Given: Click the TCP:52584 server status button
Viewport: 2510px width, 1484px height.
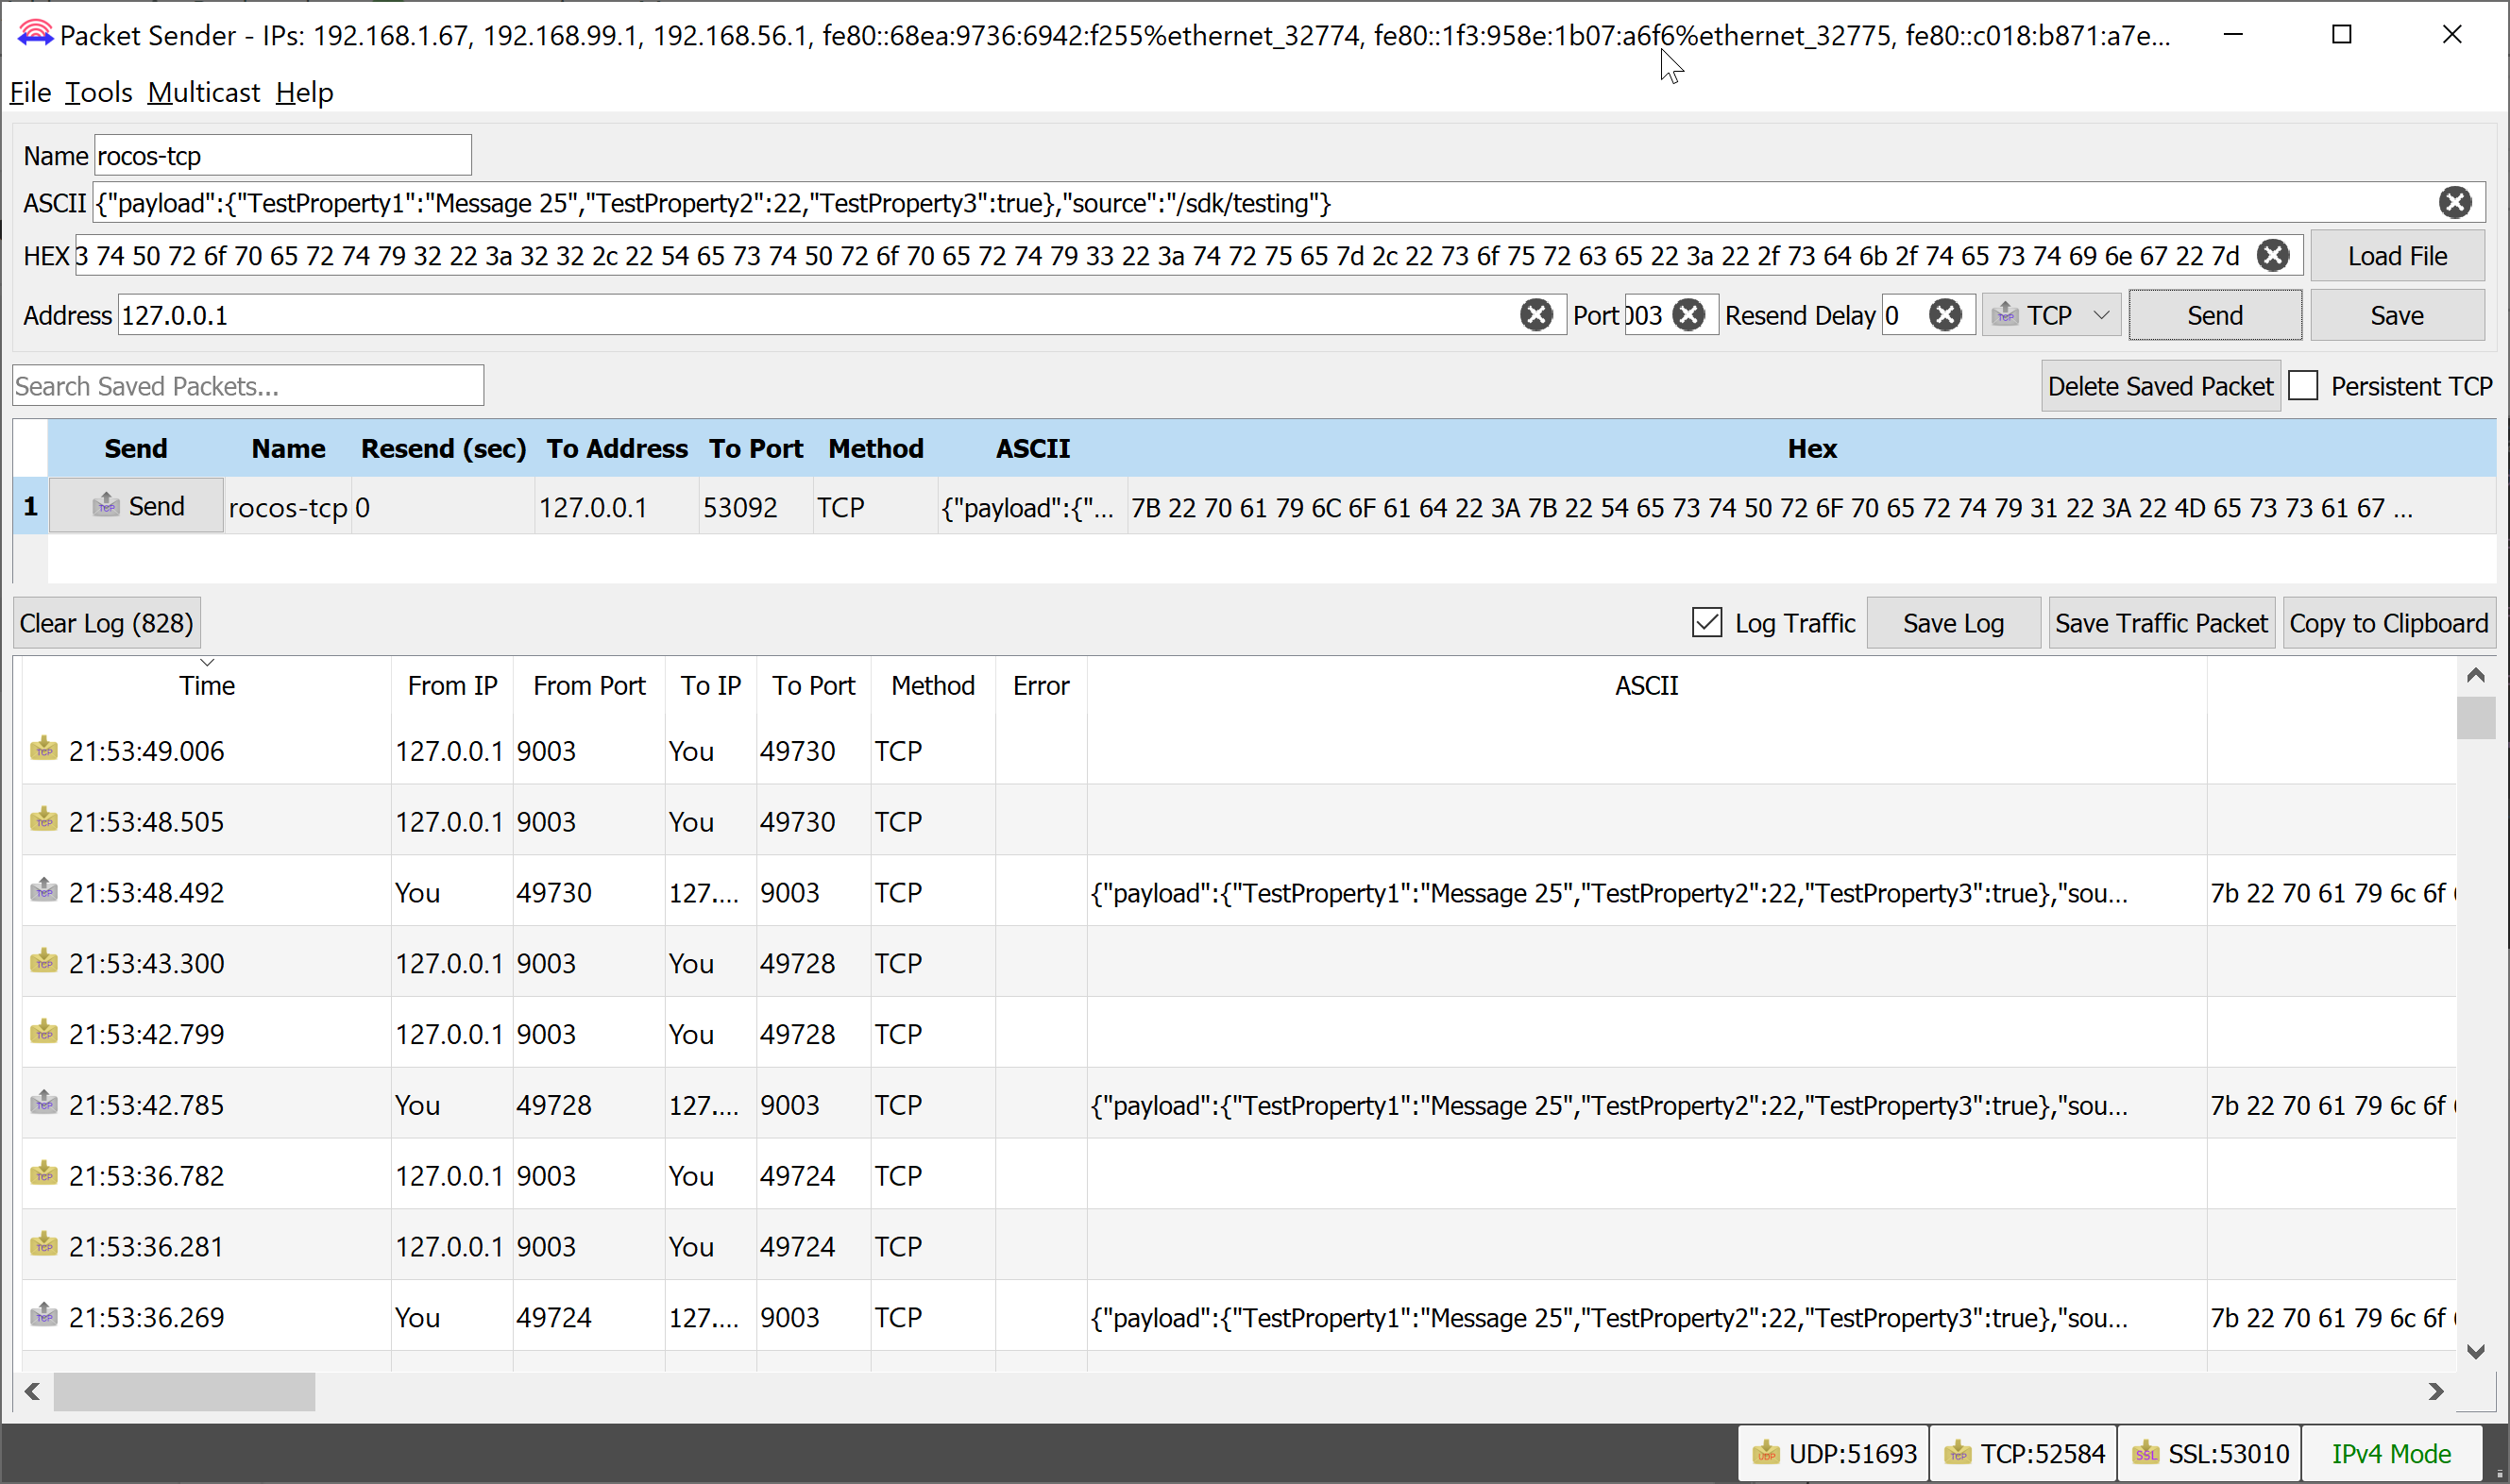Looking at the screenshot, I should coord(2023,1453).
